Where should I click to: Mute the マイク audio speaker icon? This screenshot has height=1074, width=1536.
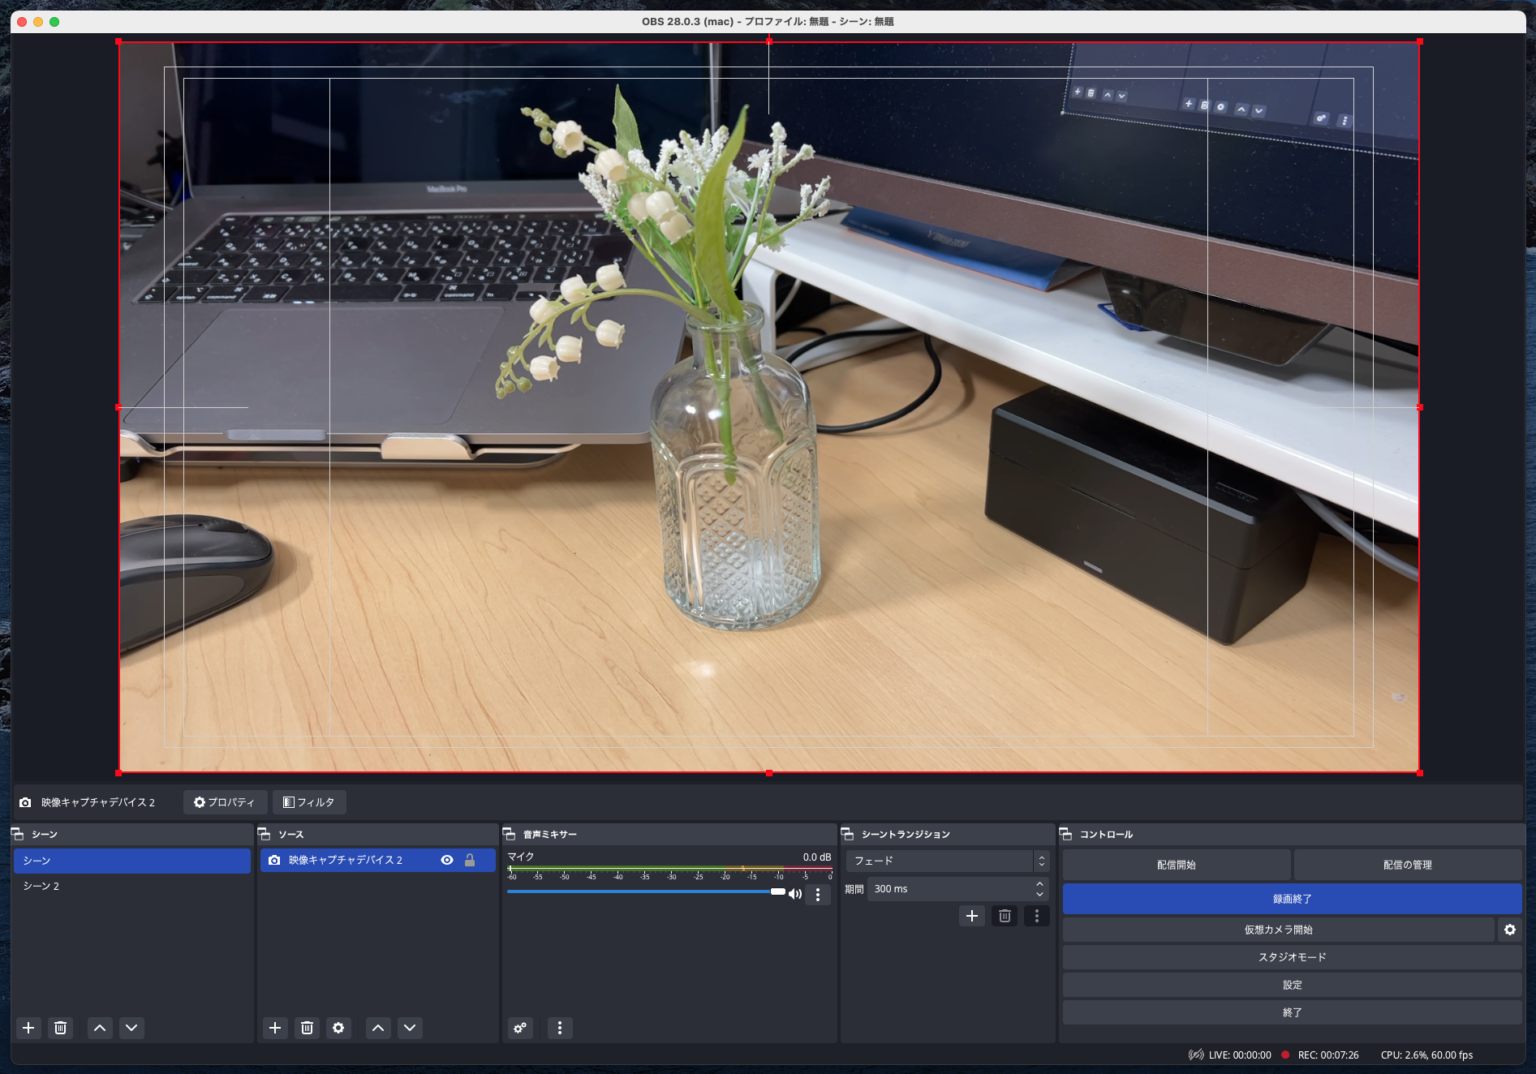pos(795,894)
